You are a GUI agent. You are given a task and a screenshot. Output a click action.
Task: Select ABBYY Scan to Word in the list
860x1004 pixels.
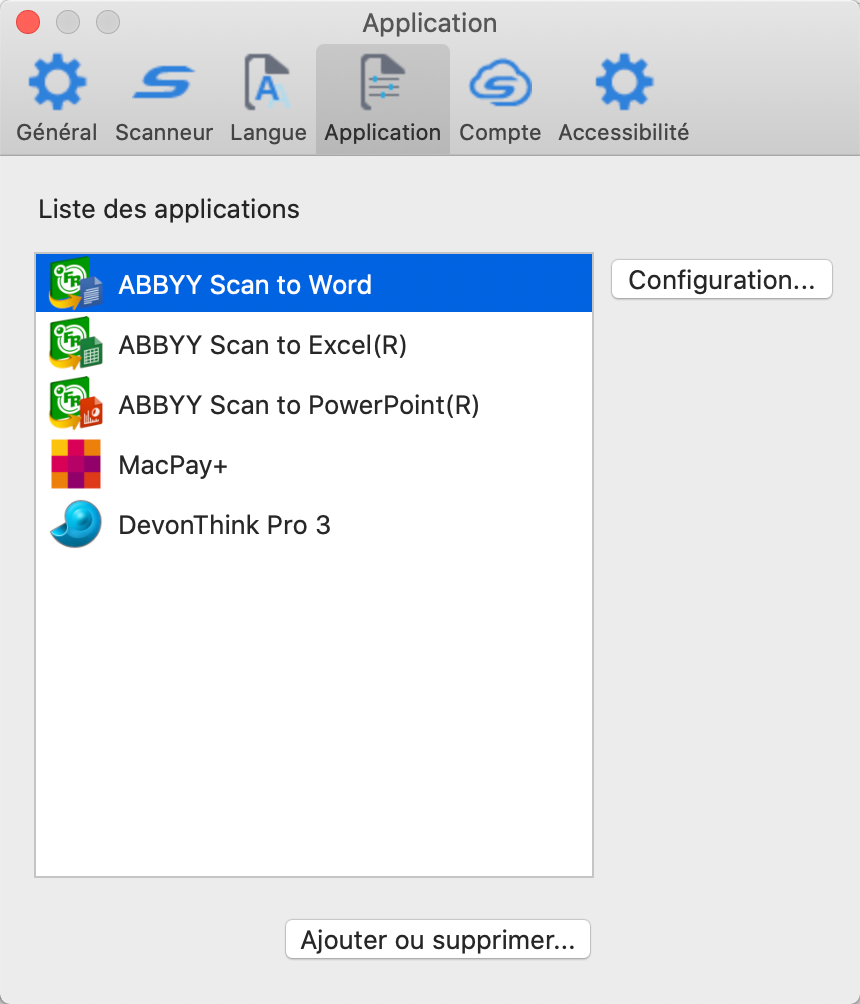(314, 284)
